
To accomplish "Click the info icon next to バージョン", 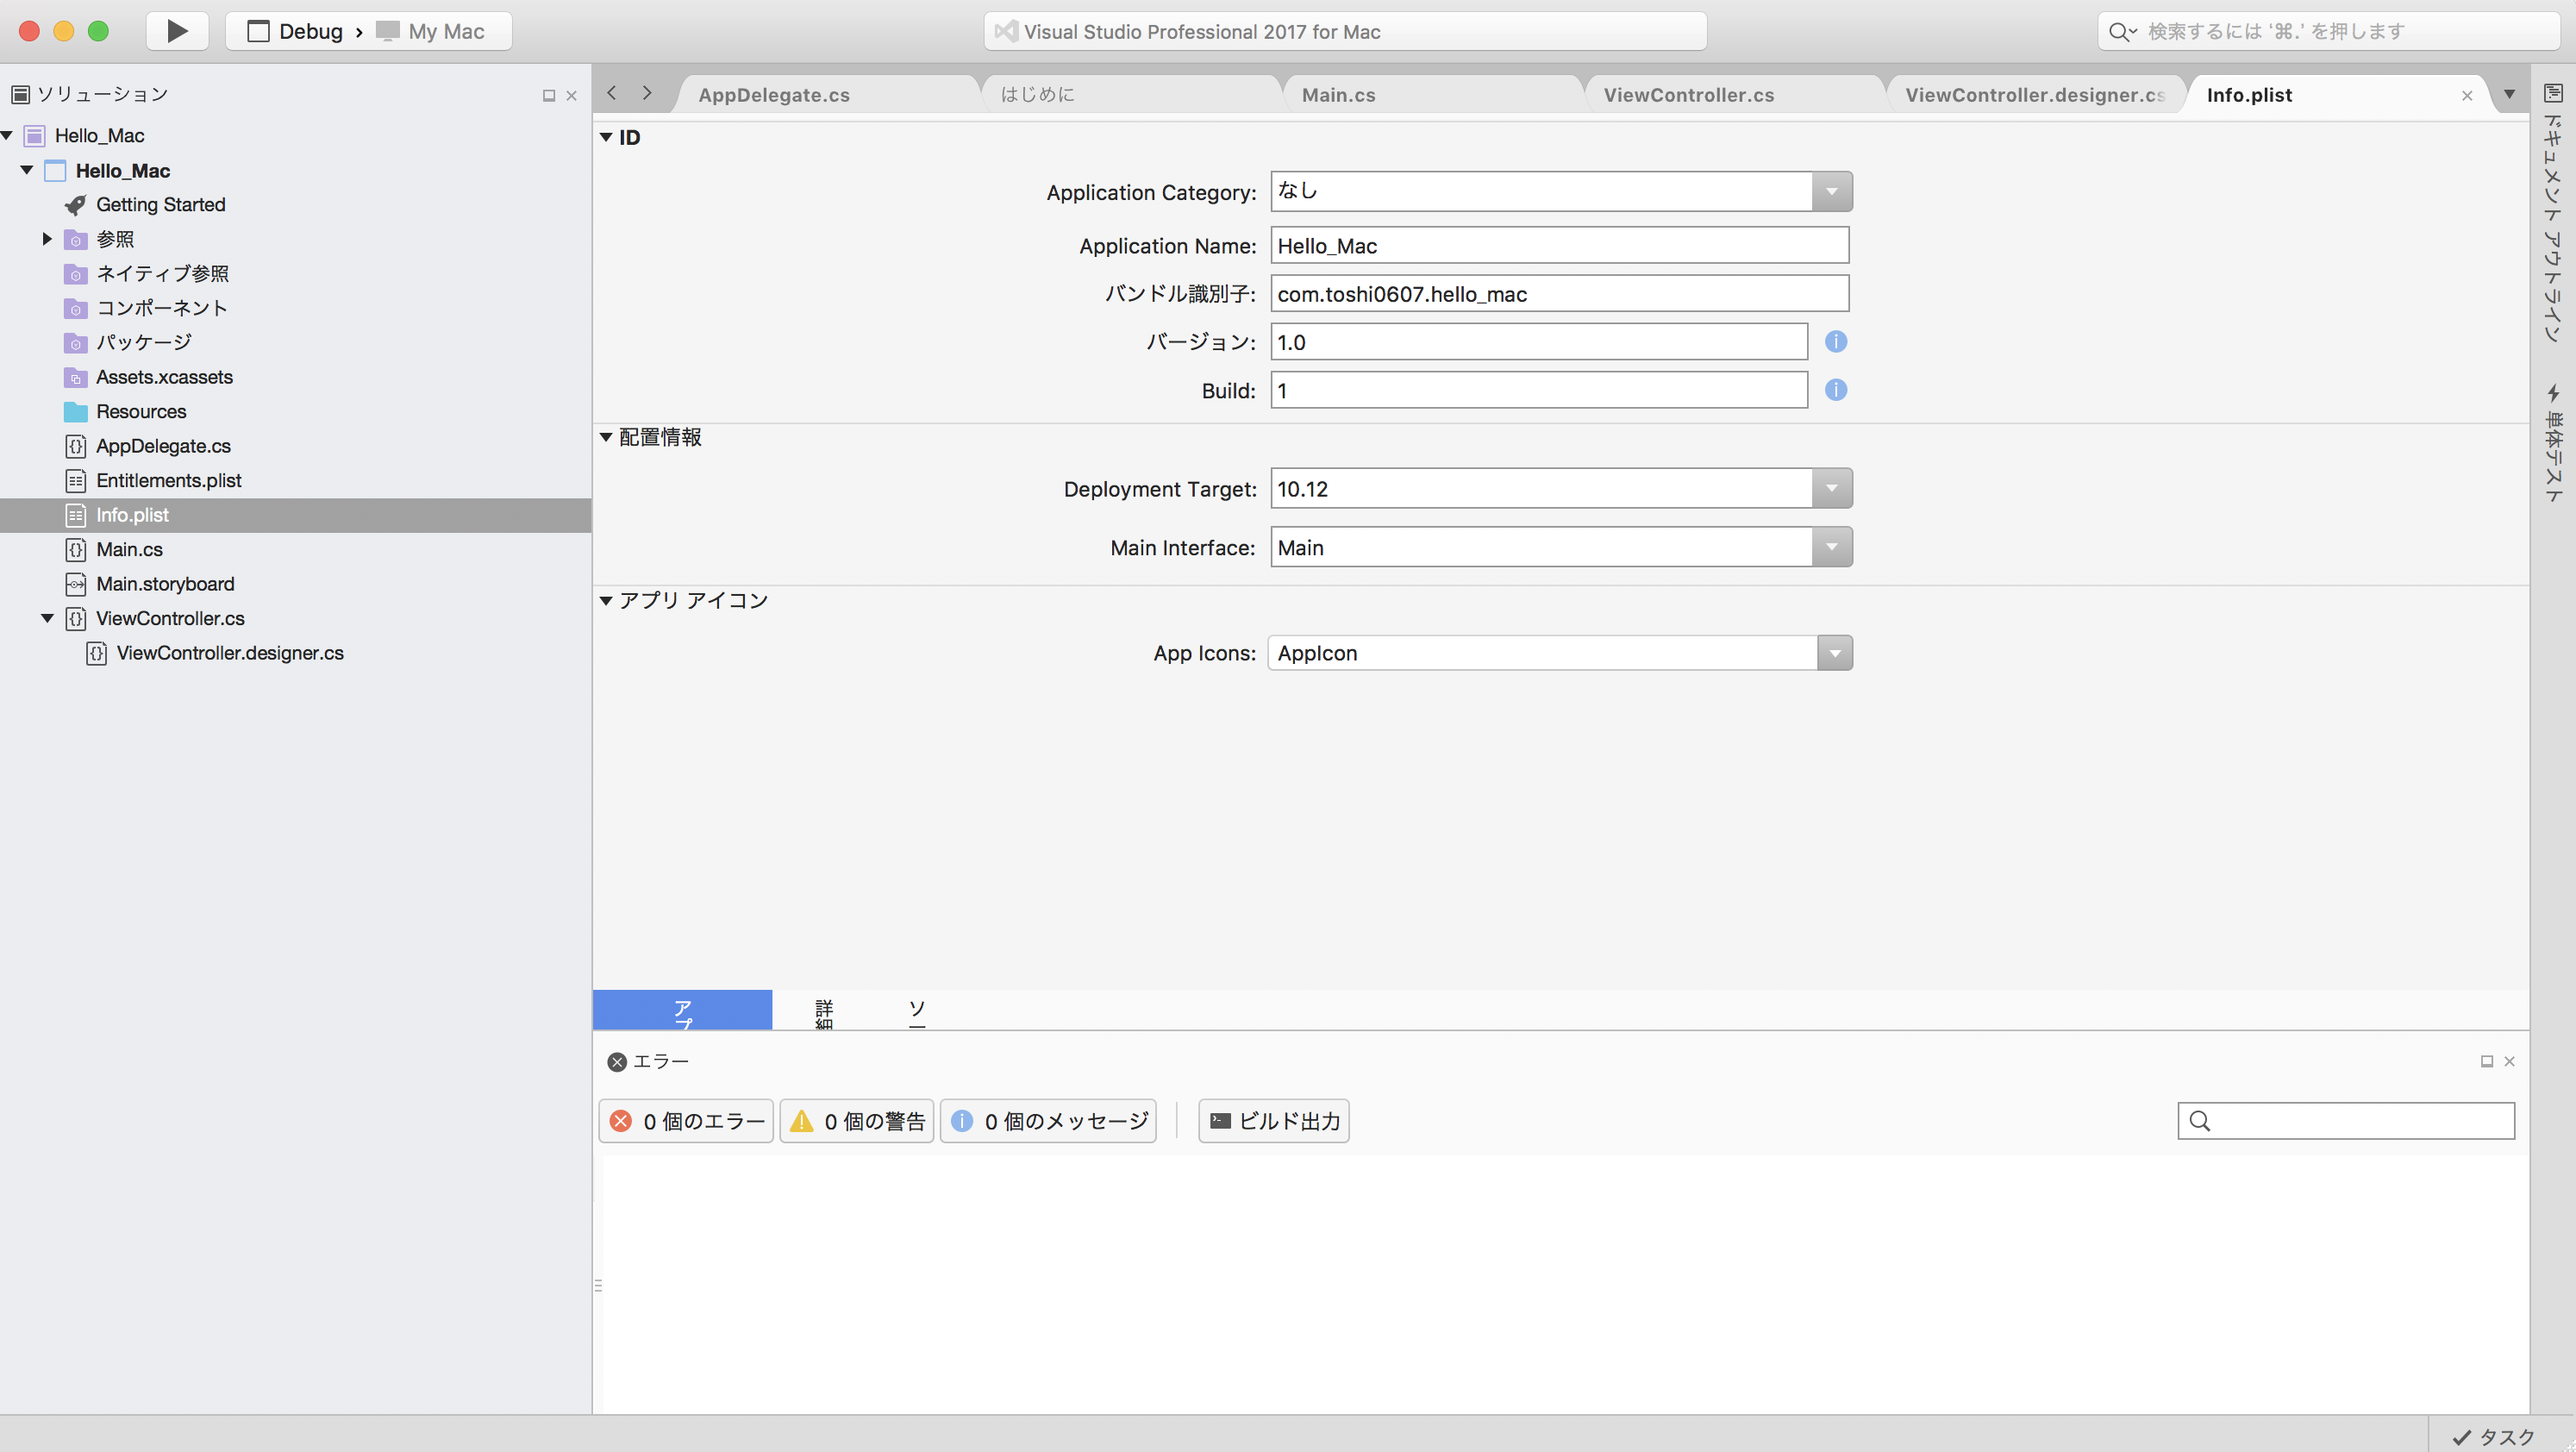I will (x=1836, y=341).
